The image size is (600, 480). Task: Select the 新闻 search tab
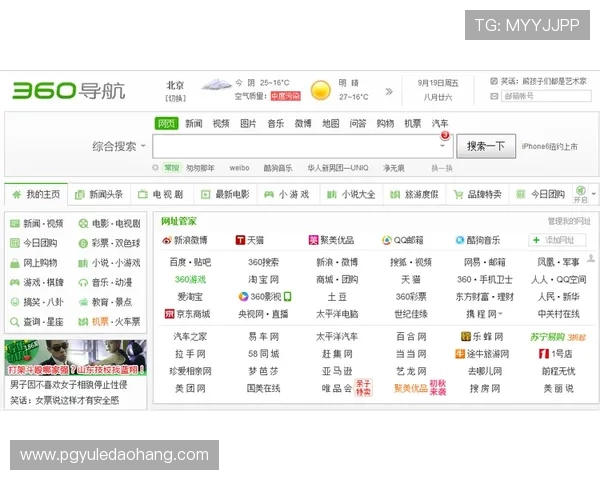click(194, 123)
